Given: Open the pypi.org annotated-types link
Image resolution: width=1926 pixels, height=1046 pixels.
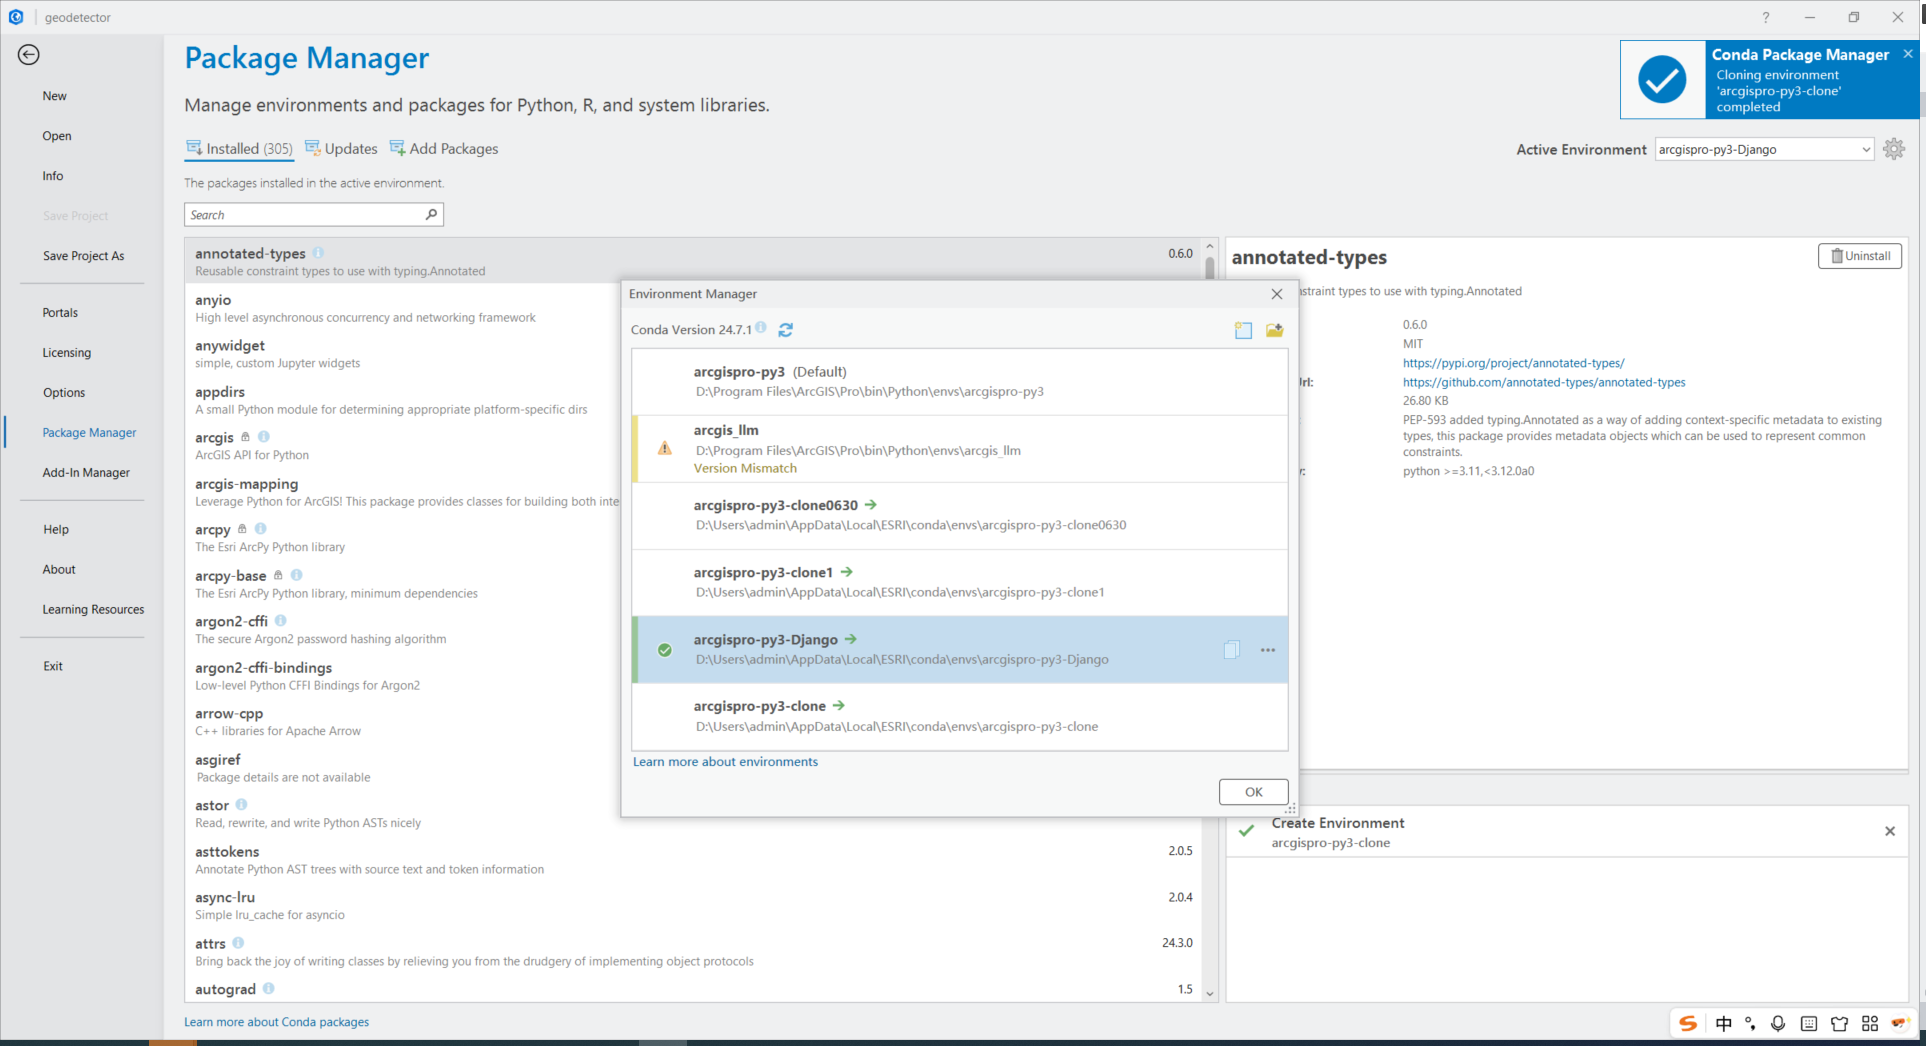Looking at the screenshot, I should (x=1513, y=363).
